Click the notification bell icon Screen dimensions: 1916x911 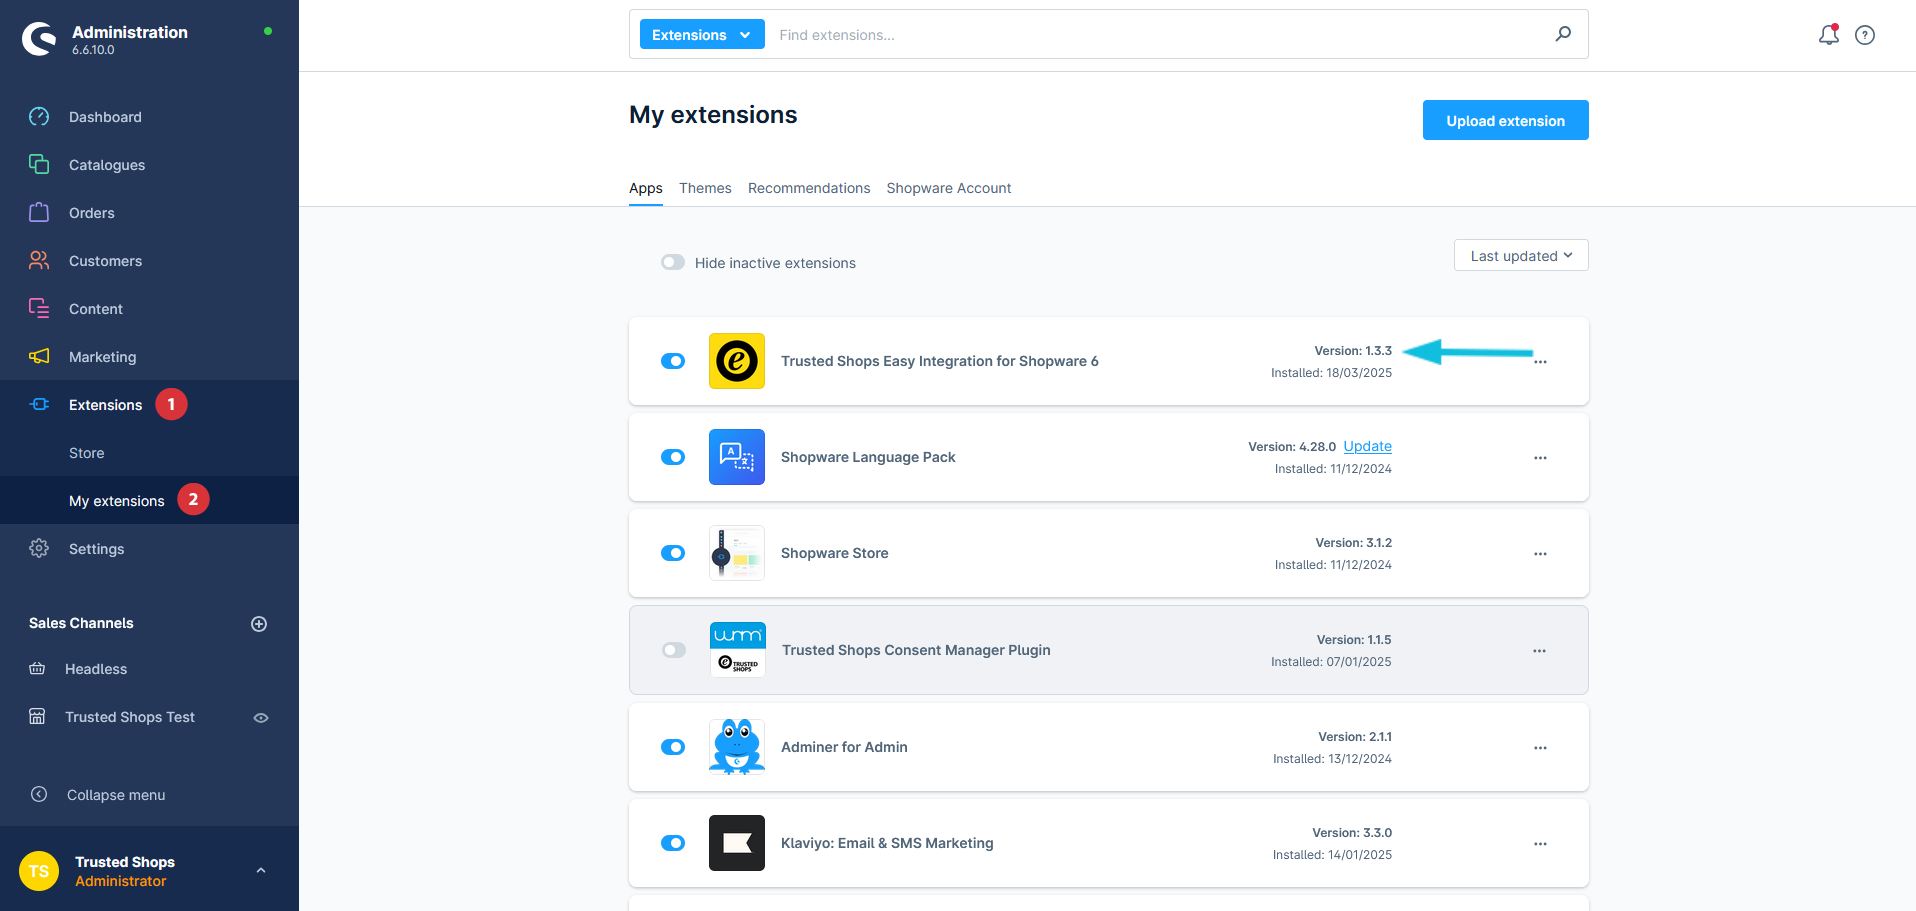coord(1828,34)
